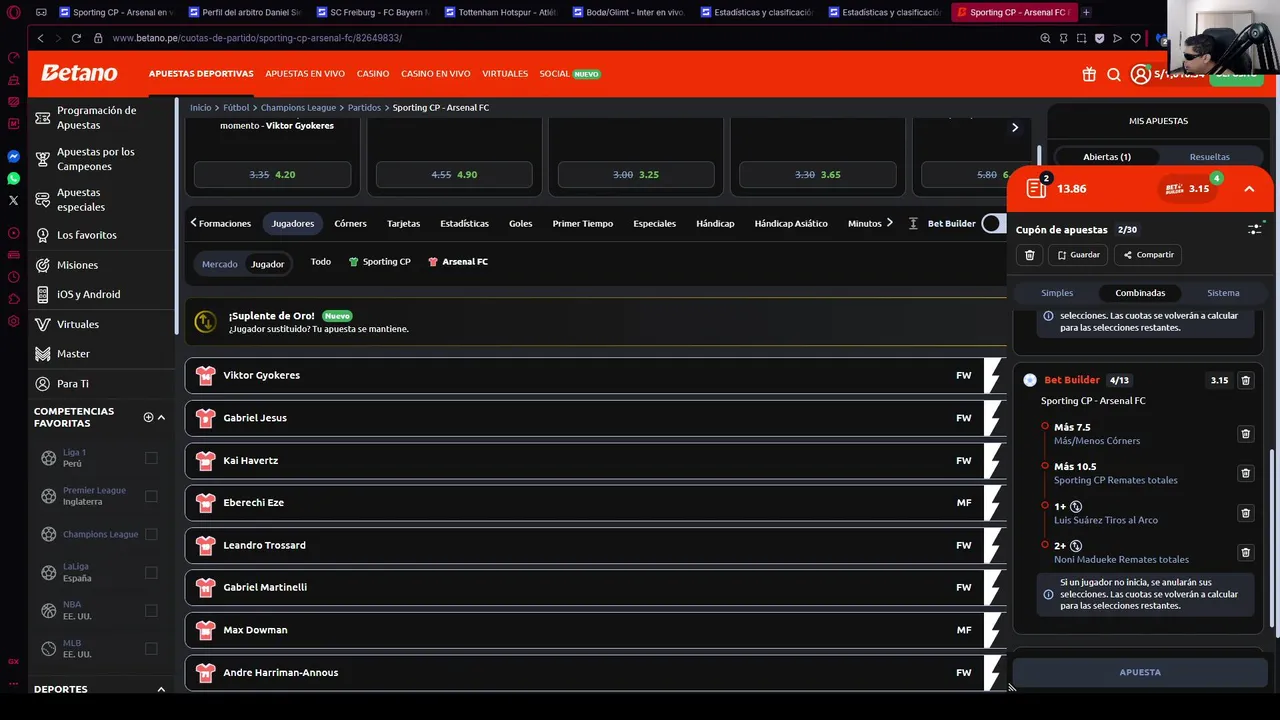1280x720 pixels.
Task: Check the Premier League Inglaterra checkbox
Action: tap(151, 496)
